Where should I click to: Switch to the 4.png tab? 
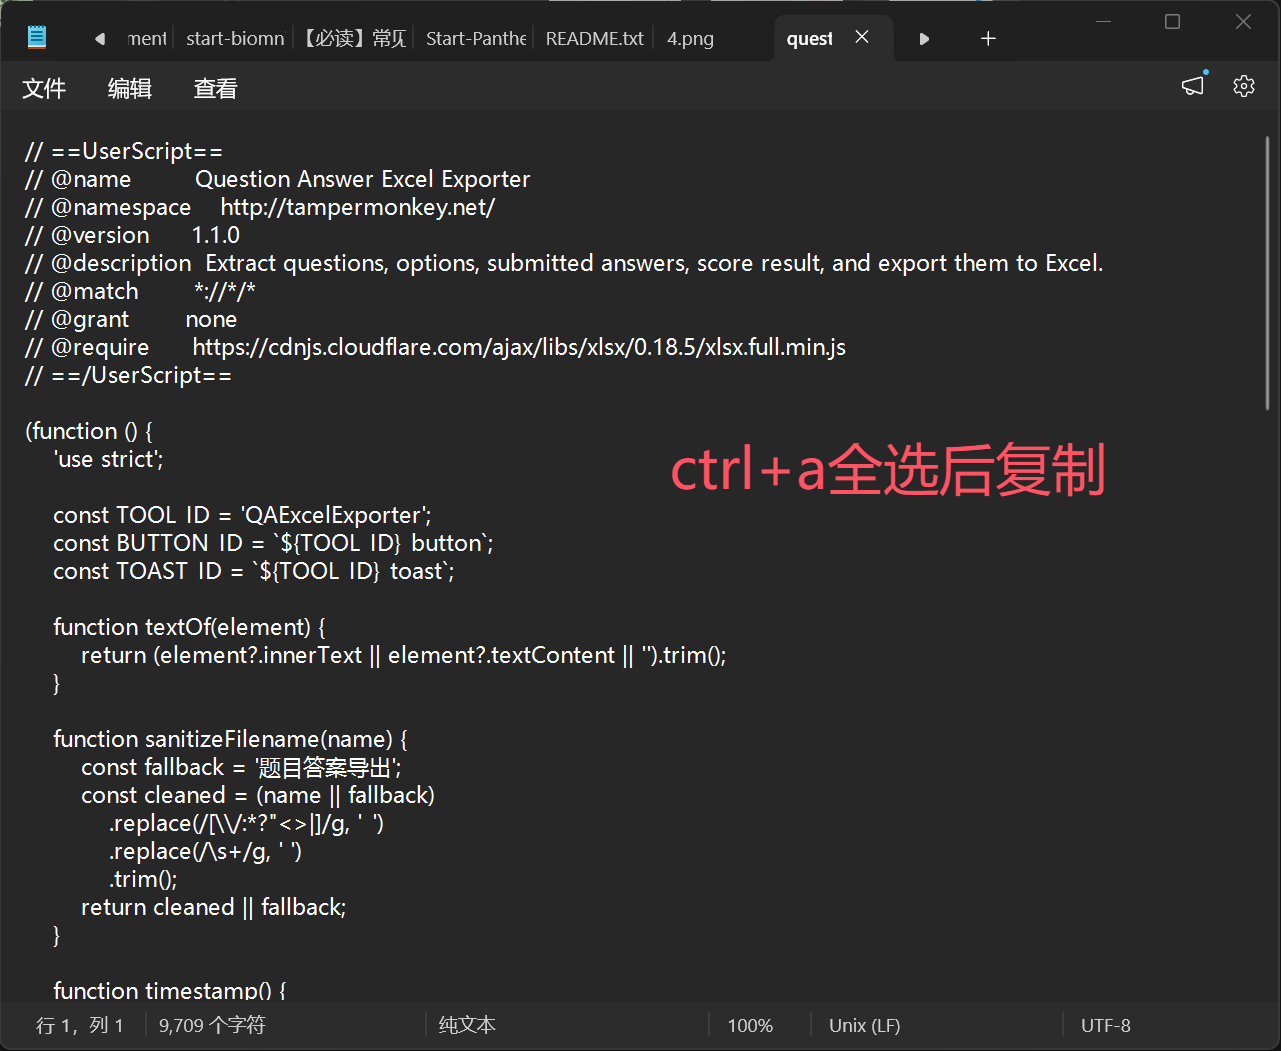[x=691, y=38]
